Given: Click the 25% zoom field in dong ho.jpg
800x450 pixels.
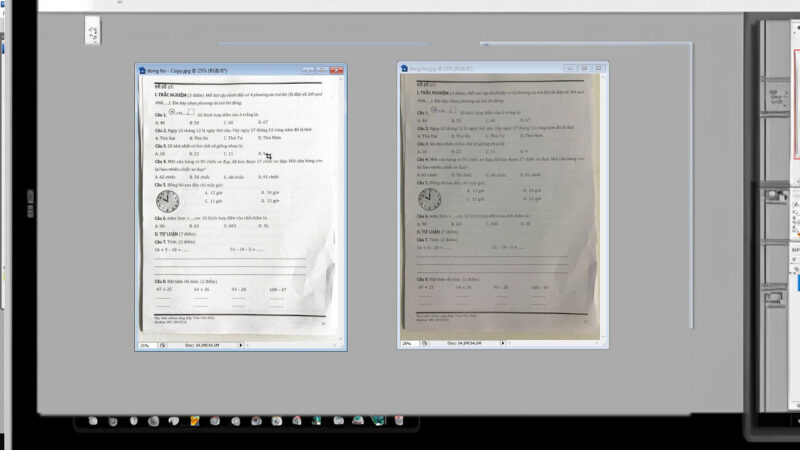Looking at the screenshot, I should [x=408, y=343].
